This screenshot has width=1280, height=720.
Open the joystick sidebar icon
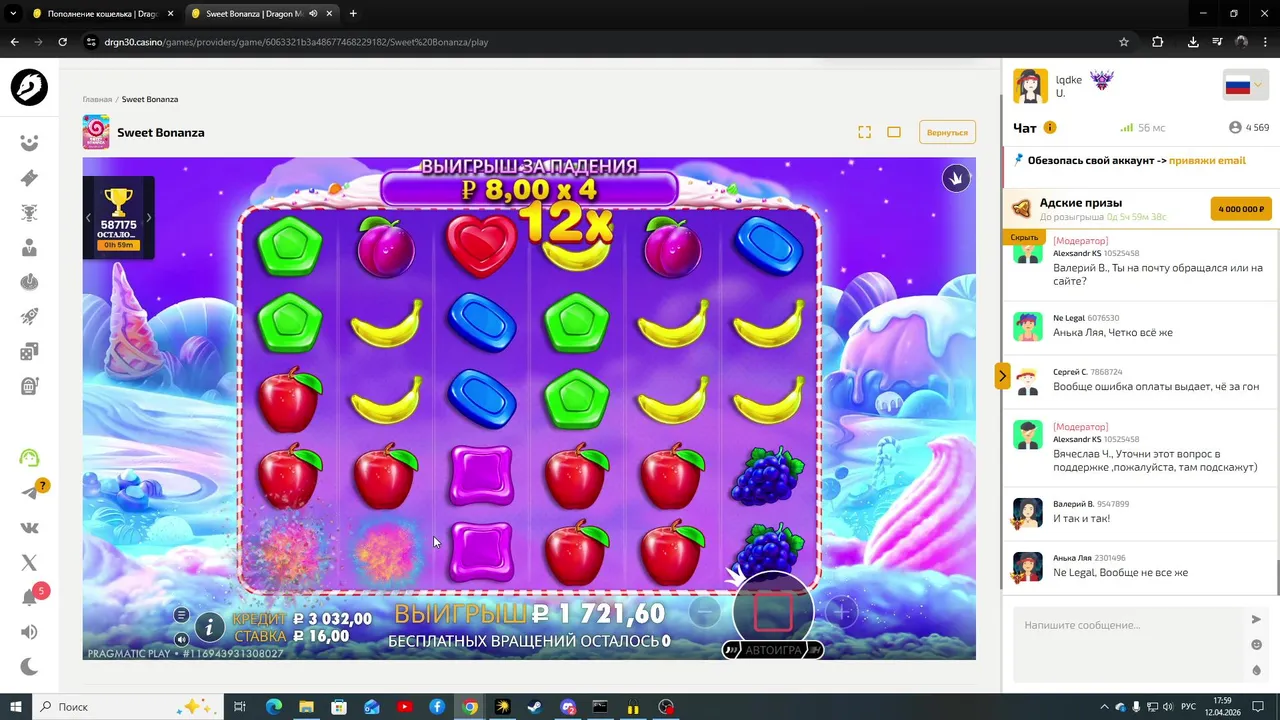[29, 282]
